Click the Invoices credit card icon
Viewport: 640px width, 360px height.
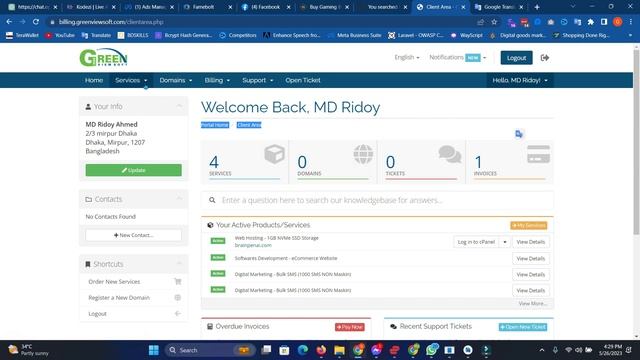tap(538, 154)
